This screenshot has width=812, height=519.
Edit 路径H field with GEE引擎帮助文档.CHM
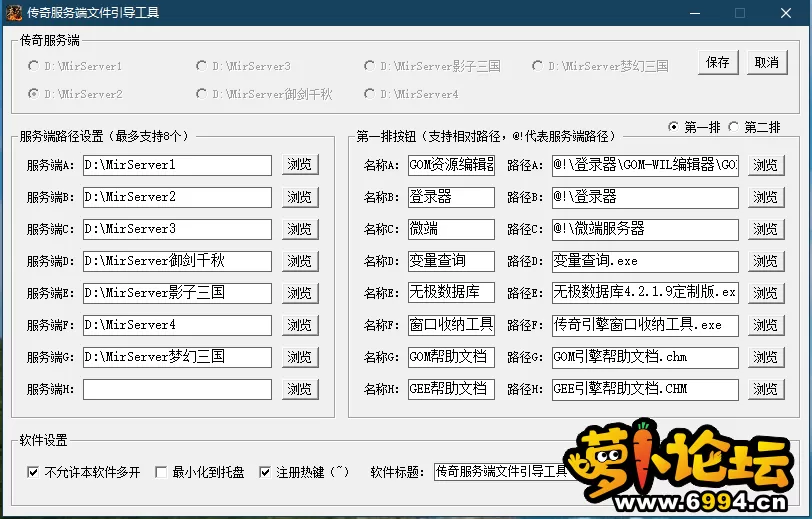645,390
